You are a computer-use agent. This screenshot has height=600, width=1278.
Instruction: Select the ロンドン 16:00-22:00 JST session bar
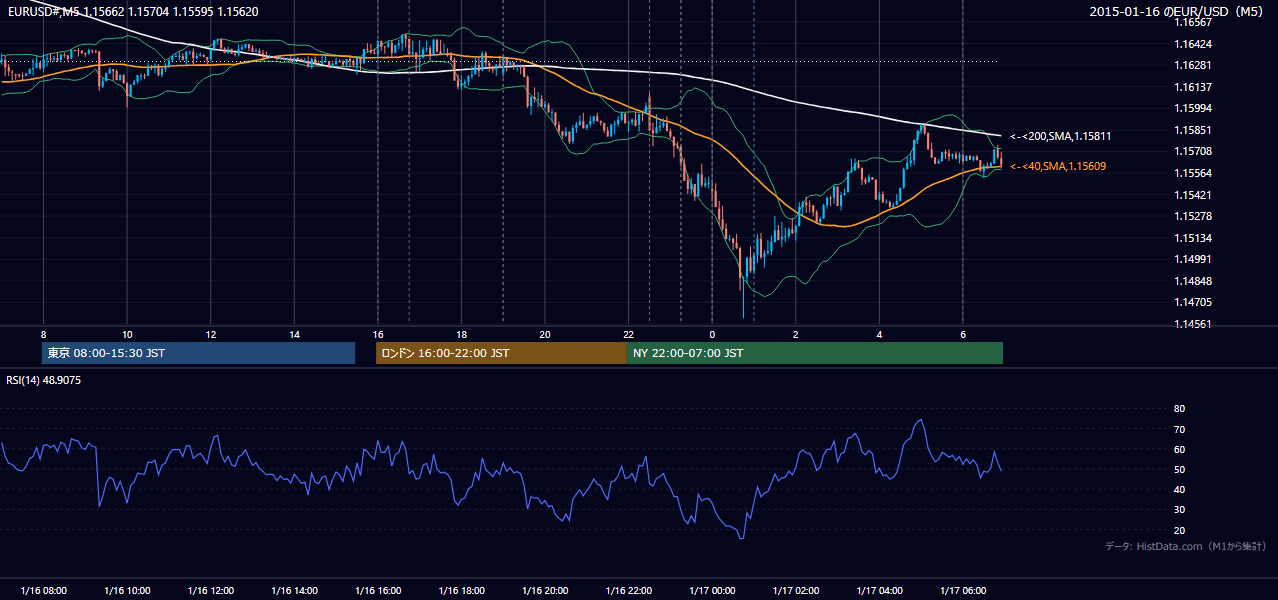(501, 353)
